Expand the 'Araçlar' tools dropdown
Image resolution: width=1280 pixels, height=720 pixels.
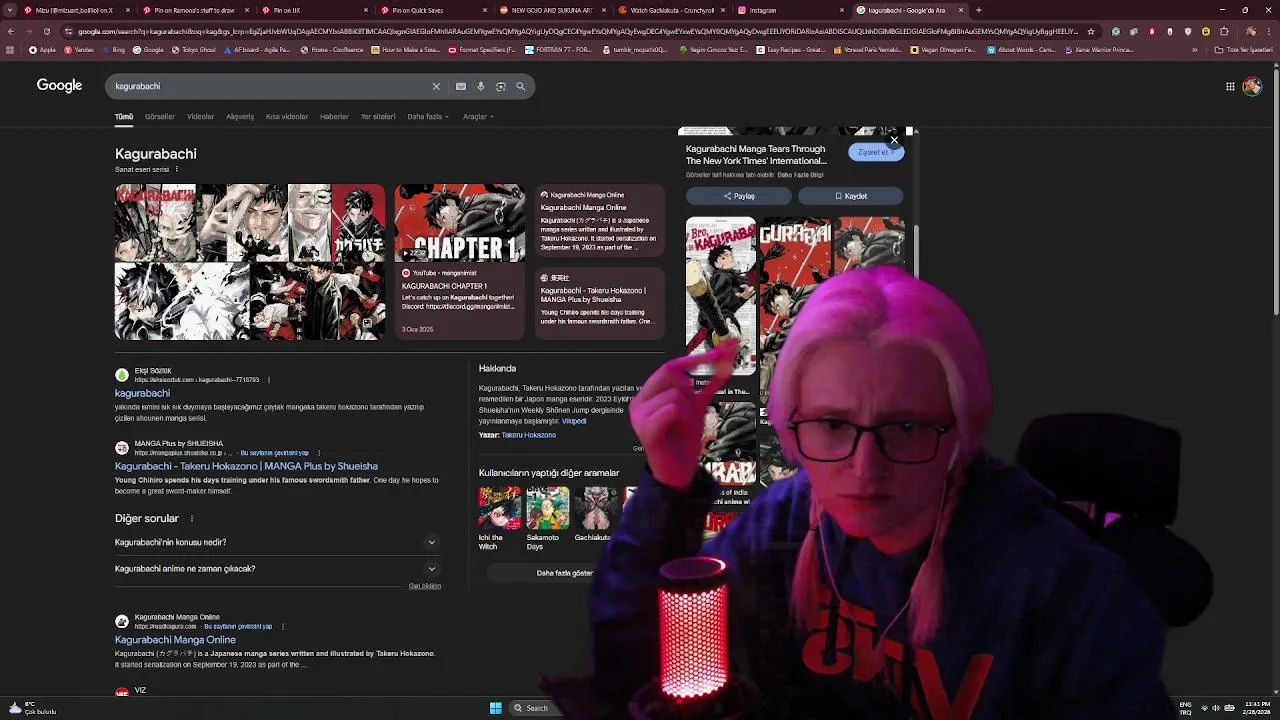(x=477, y=117)
